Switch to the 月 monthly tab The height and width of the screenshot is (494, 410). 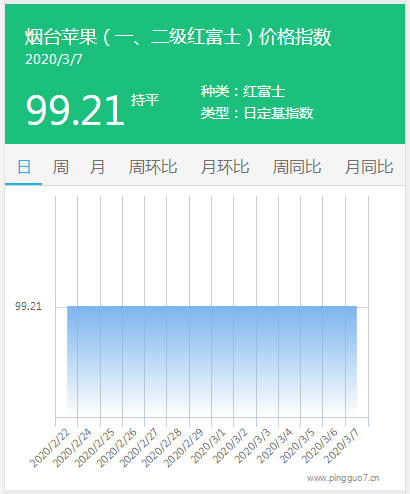pos(97,167)
